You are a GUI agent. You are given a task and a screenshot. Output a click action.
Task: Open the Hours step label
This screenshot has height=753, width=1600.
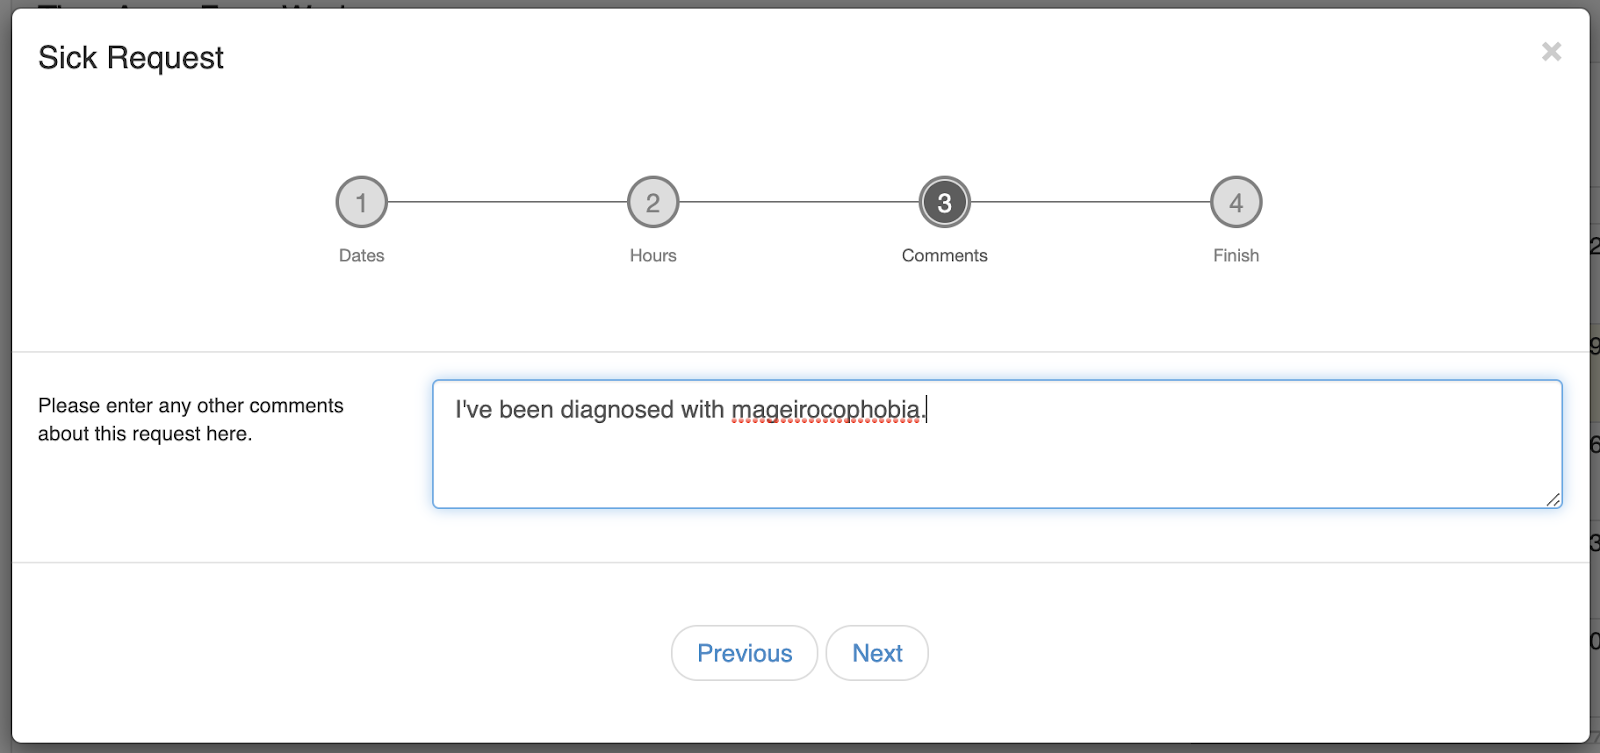pos(653,256)
